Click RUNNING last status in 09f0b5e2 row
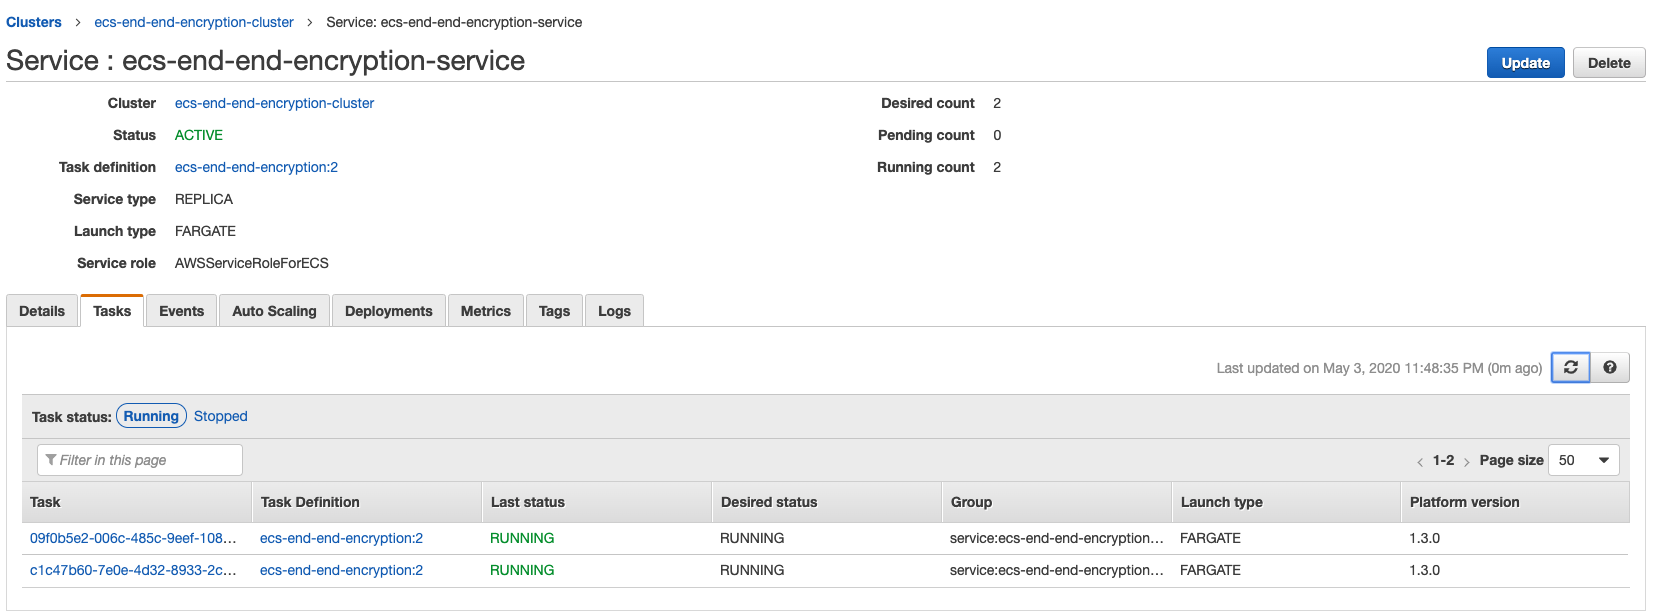 click(x=522, y=538)
